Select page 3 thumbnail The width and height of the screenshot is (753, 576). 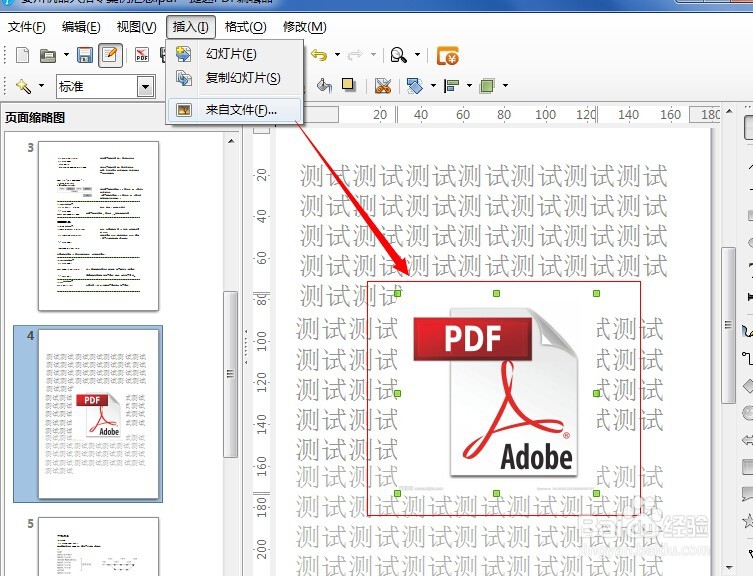[x=98, y=226]
